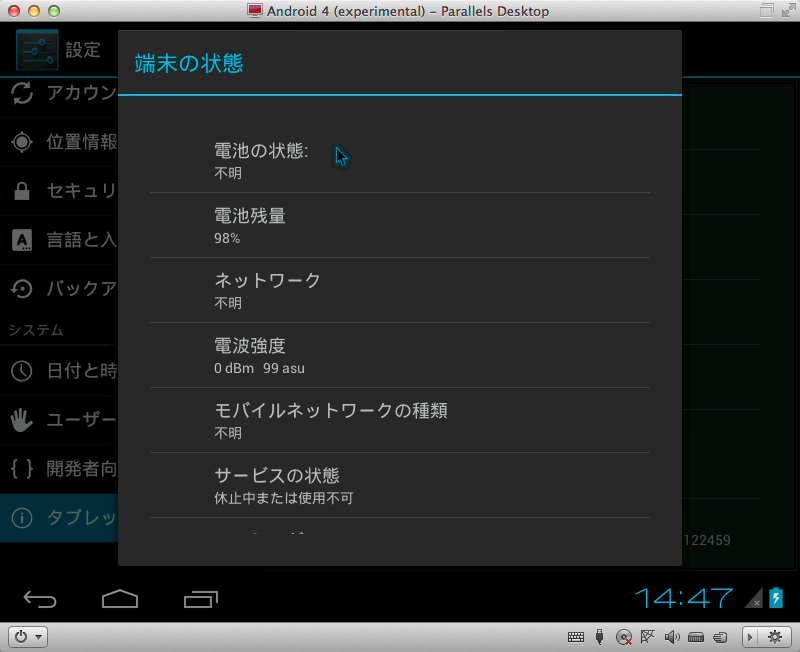Image resolution: width=800 pixels, height=652 pixels.
Task: Select the モバイルネットワークの種類 row
Action: click(400, 420)
